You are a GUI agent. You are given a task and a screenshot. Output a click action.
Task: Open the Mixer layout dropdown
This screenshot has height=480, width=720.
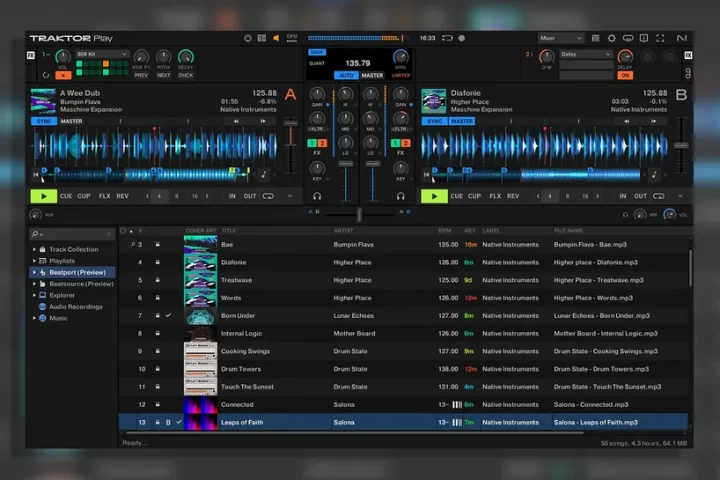click(x=561, y=38)
